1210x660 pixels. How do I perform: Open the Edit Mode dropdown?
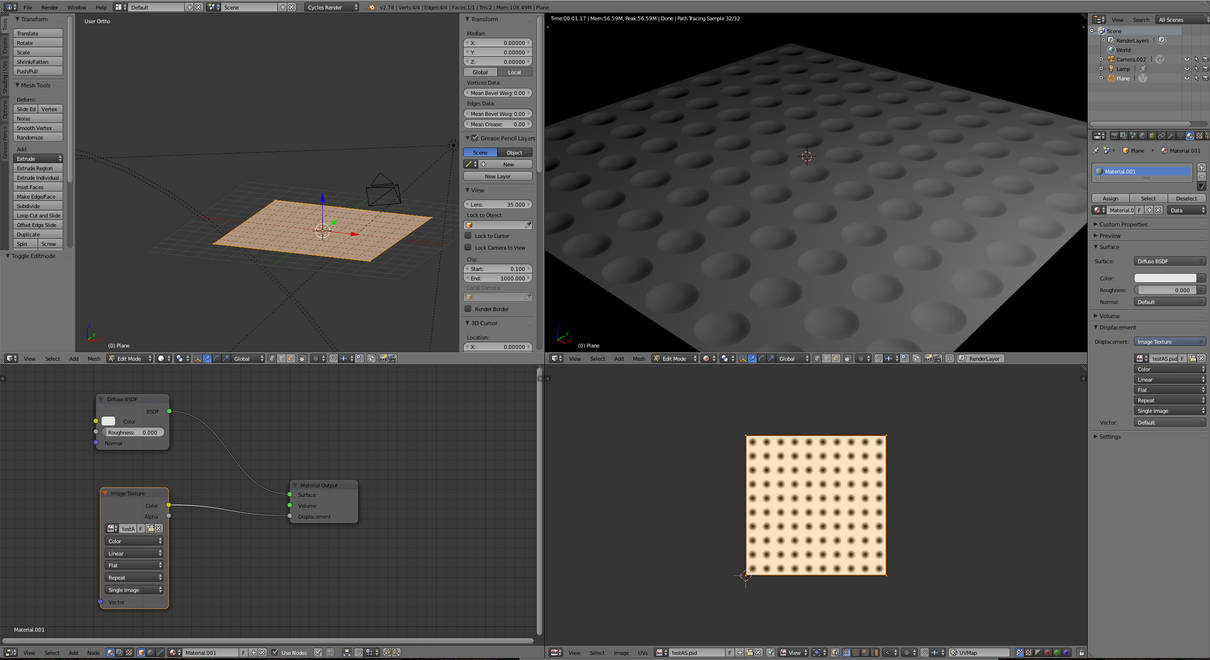click(x=130, y=358)
